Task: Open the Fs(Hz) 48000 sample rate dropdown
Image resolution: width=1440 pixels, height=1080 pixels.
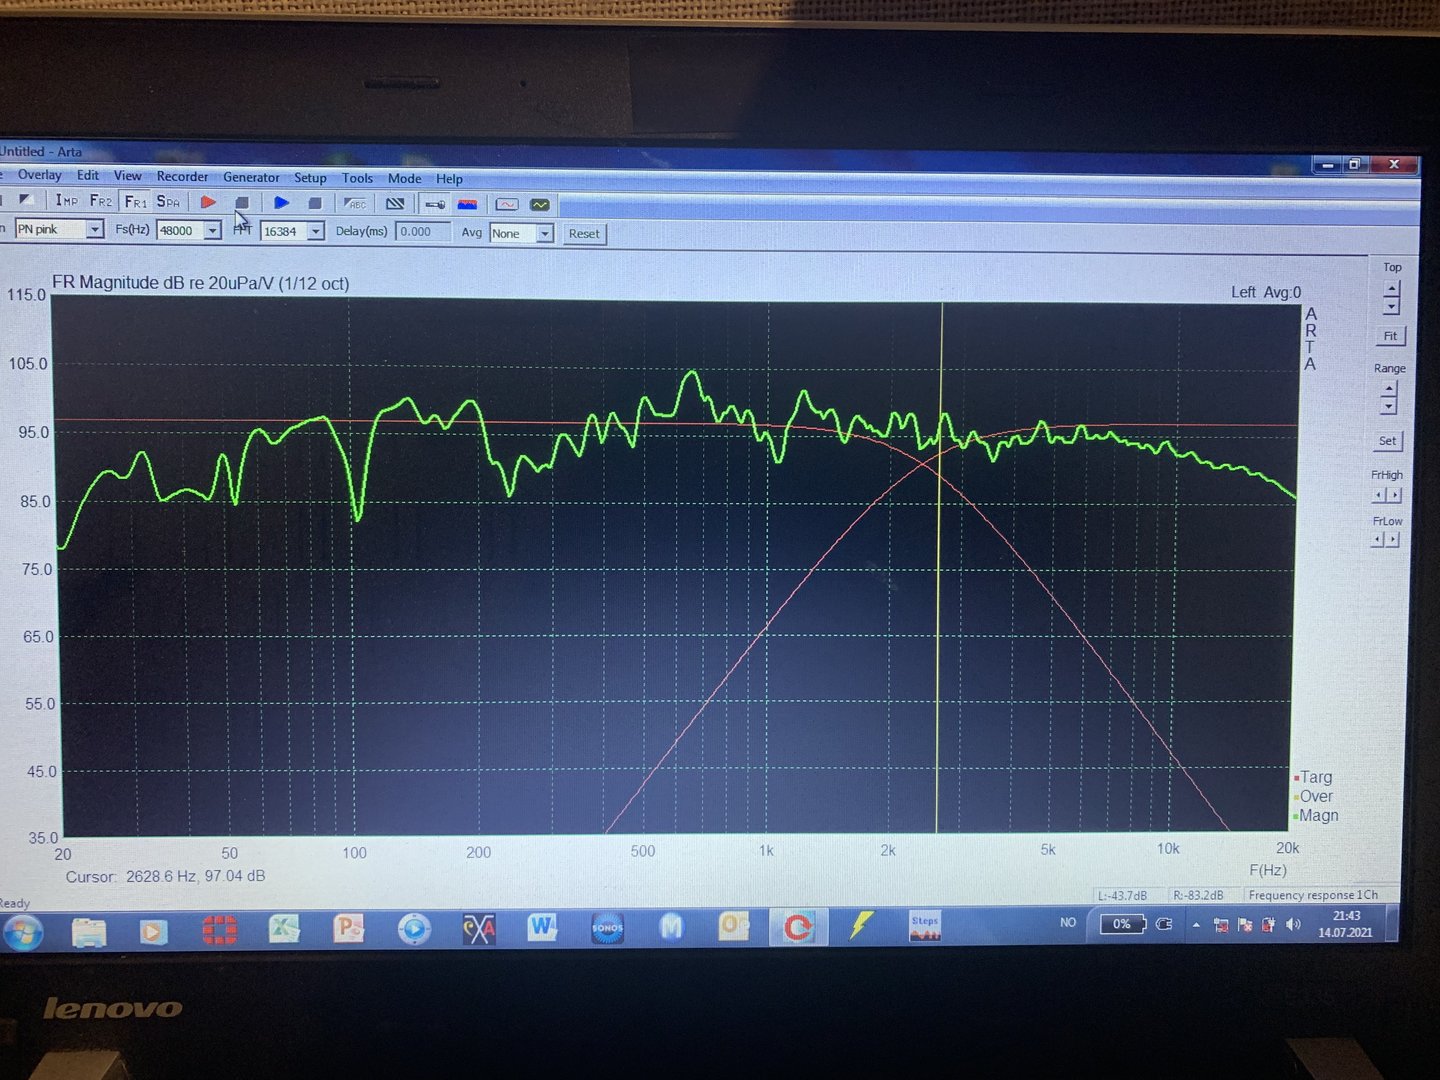Action: pos(212,231)
